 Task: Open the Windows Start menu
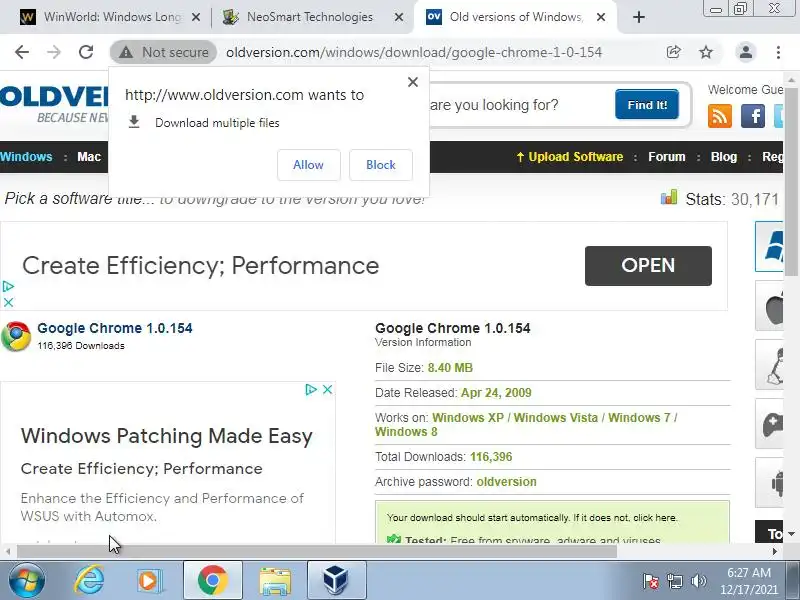(27, 580)
